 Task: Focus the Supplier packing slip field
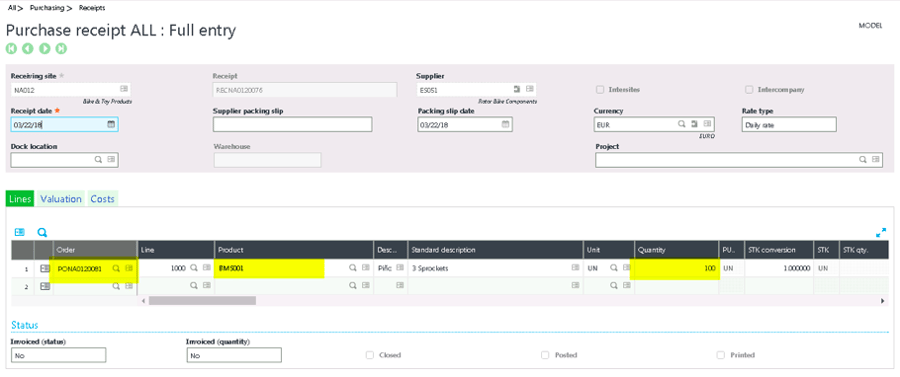point(293,125)
